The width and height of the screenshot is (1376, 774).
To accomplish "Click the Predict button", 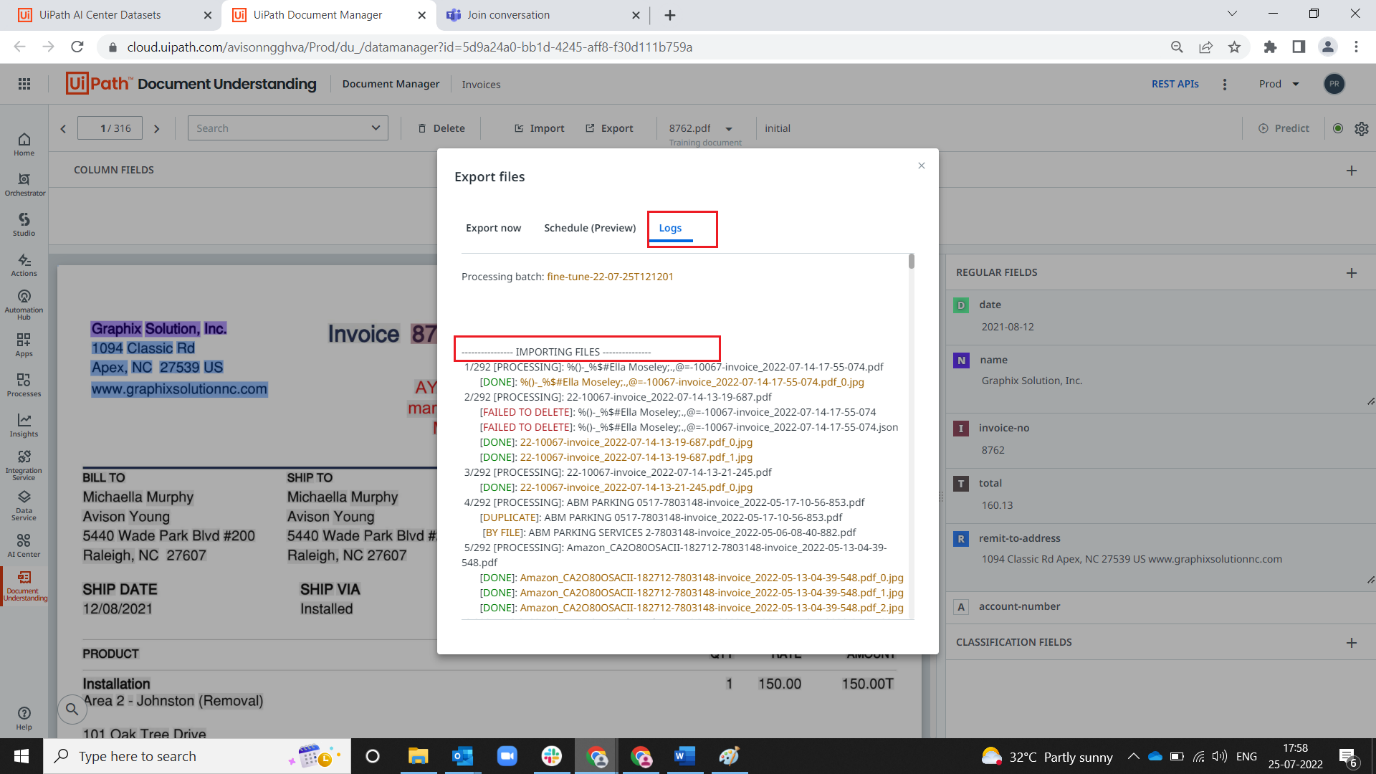I will [1284, 128].
